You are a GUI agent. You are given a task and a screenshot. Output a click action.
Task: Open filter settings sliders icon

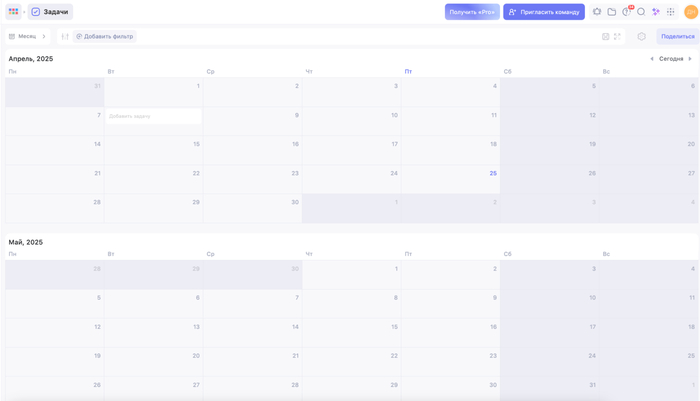point(65,36)
